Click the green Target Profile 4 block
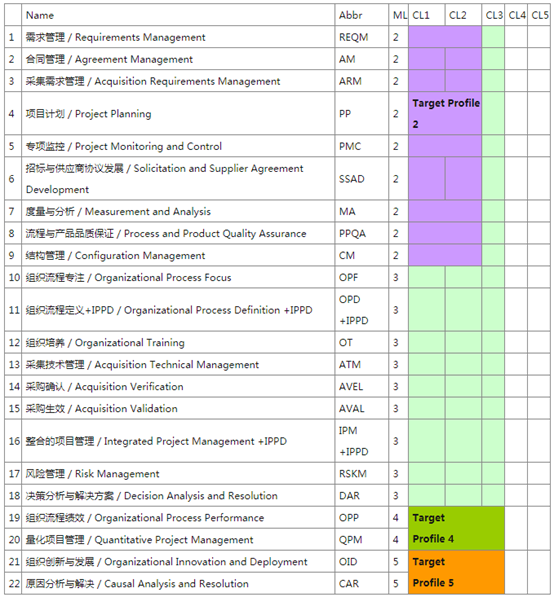The image size is (554, 597). [x=456, y=528]
